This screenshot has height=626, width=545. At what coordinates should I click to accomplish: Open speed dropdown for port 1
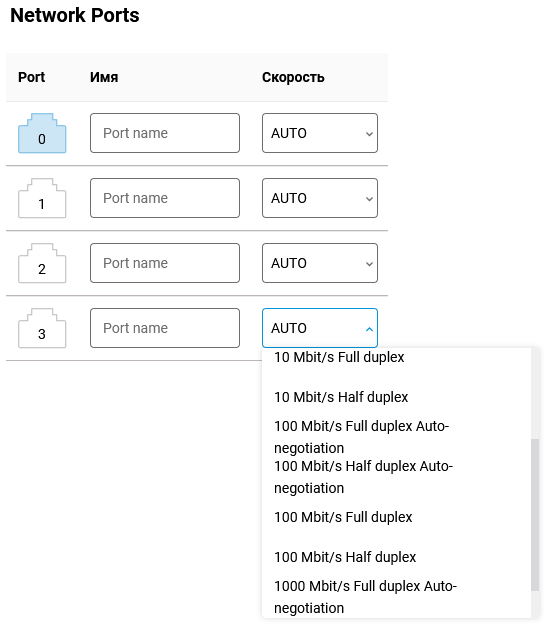pyautogui.click(x=320, y=198)
